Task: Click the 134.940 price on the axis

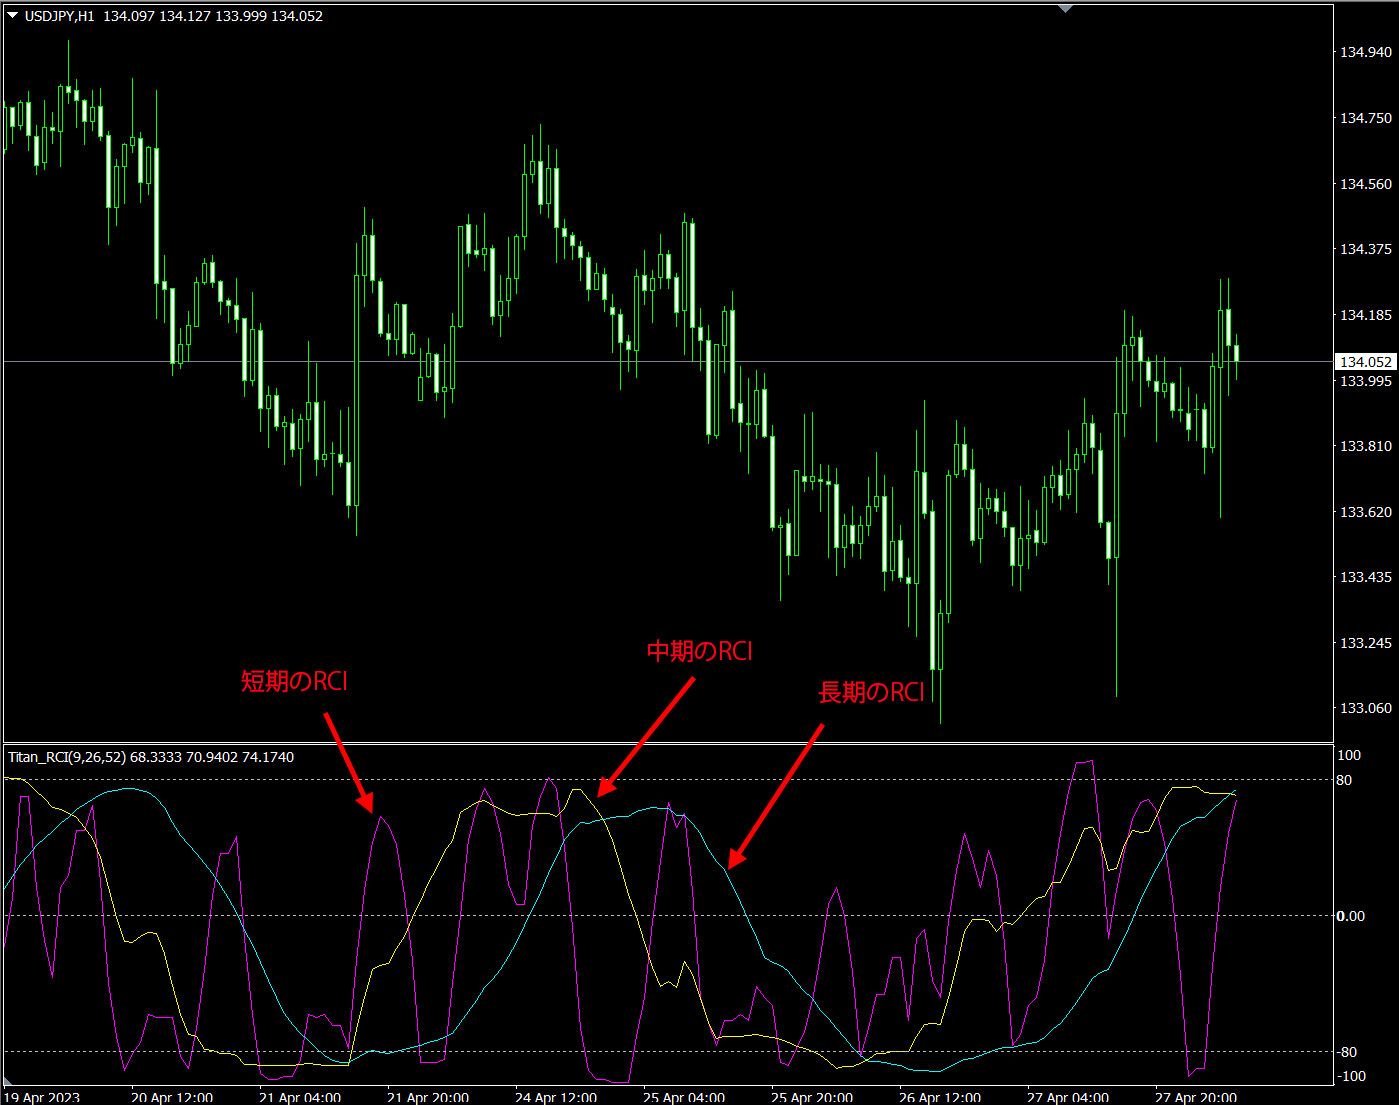Action: [1365, 52]
